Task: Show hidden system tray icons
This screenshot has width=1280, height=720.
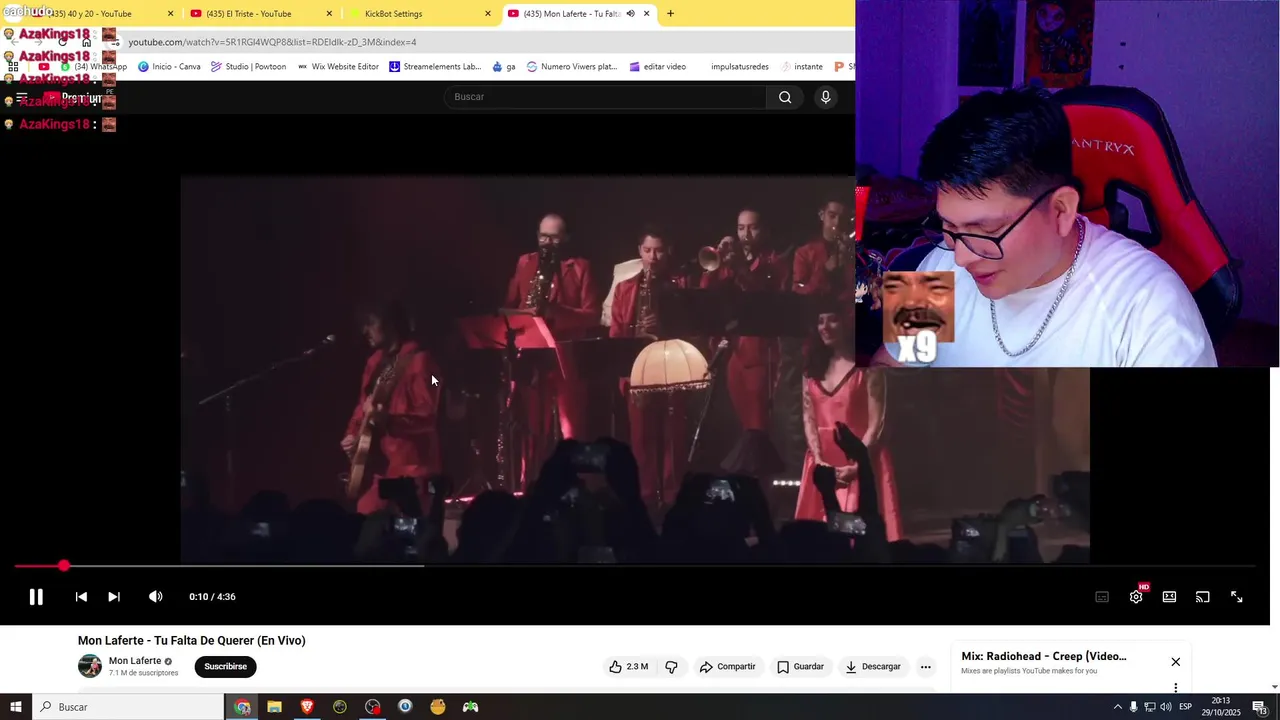Action: coord(1117,707)
